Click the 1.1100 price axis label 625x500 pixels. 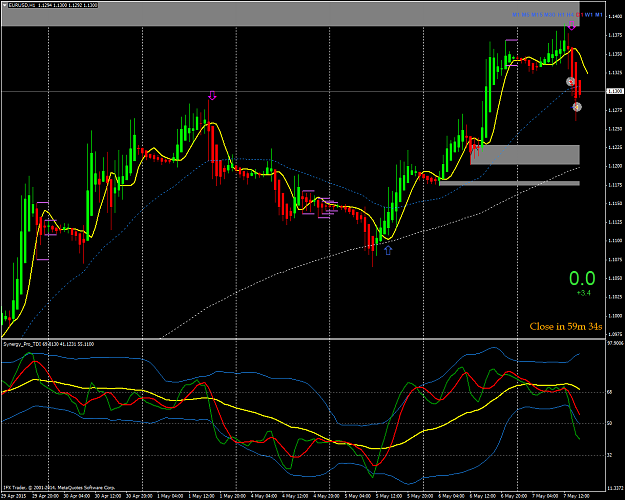tap(615, 241)
